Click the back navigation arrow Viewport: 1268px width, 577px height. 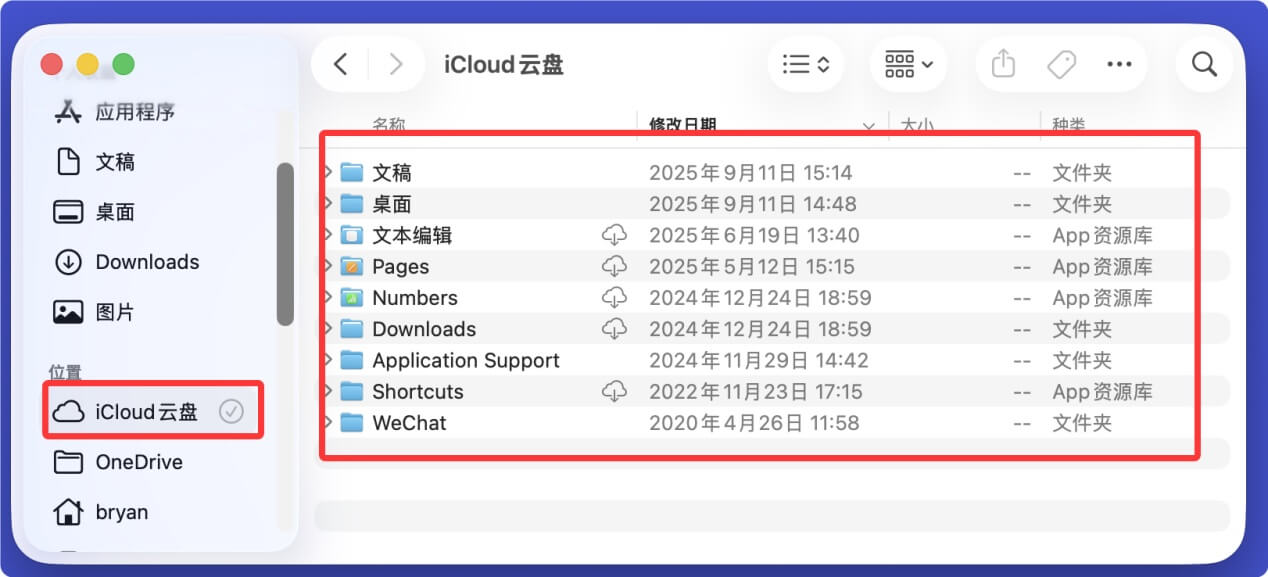339,63
